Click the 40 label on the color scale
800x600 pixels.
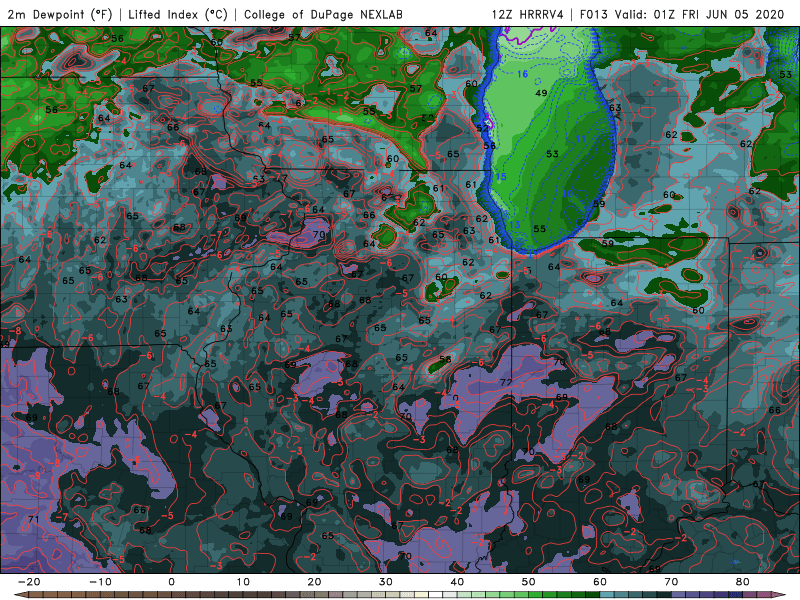457,582
